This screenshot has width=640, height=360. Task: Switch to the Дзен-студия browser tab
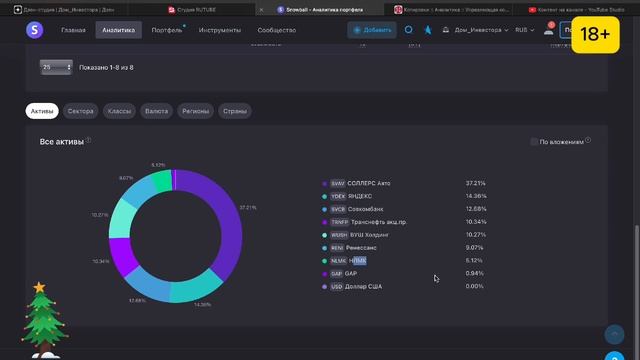pyautogui.click(x=64, y=9)
